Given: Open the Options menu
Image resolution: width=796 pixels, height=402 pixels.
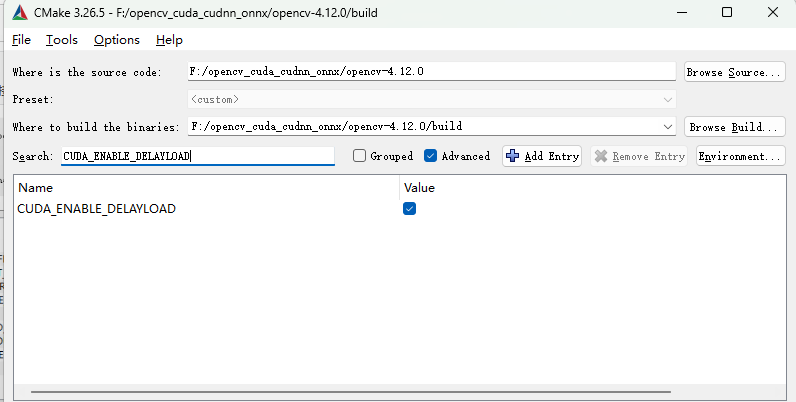Looking at the screenshot, I should pos(116,40).
